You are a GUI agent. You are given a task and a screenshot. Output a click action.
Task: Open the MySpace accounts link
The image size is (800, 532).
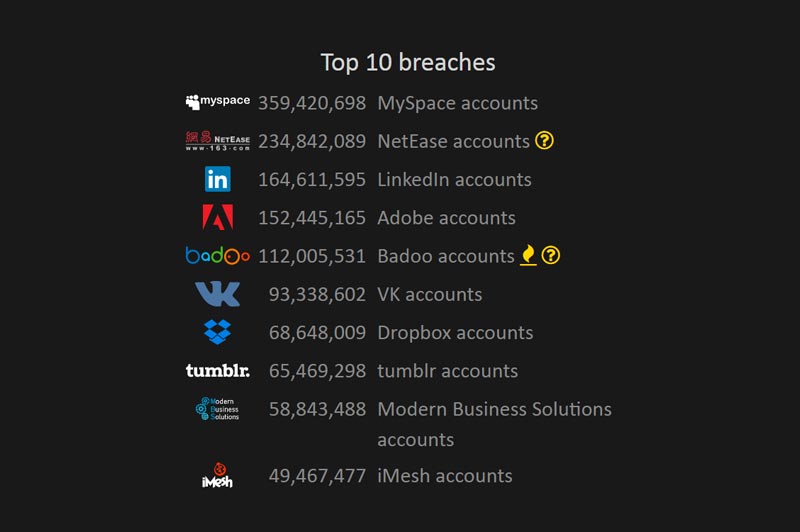tap(458, 103)
